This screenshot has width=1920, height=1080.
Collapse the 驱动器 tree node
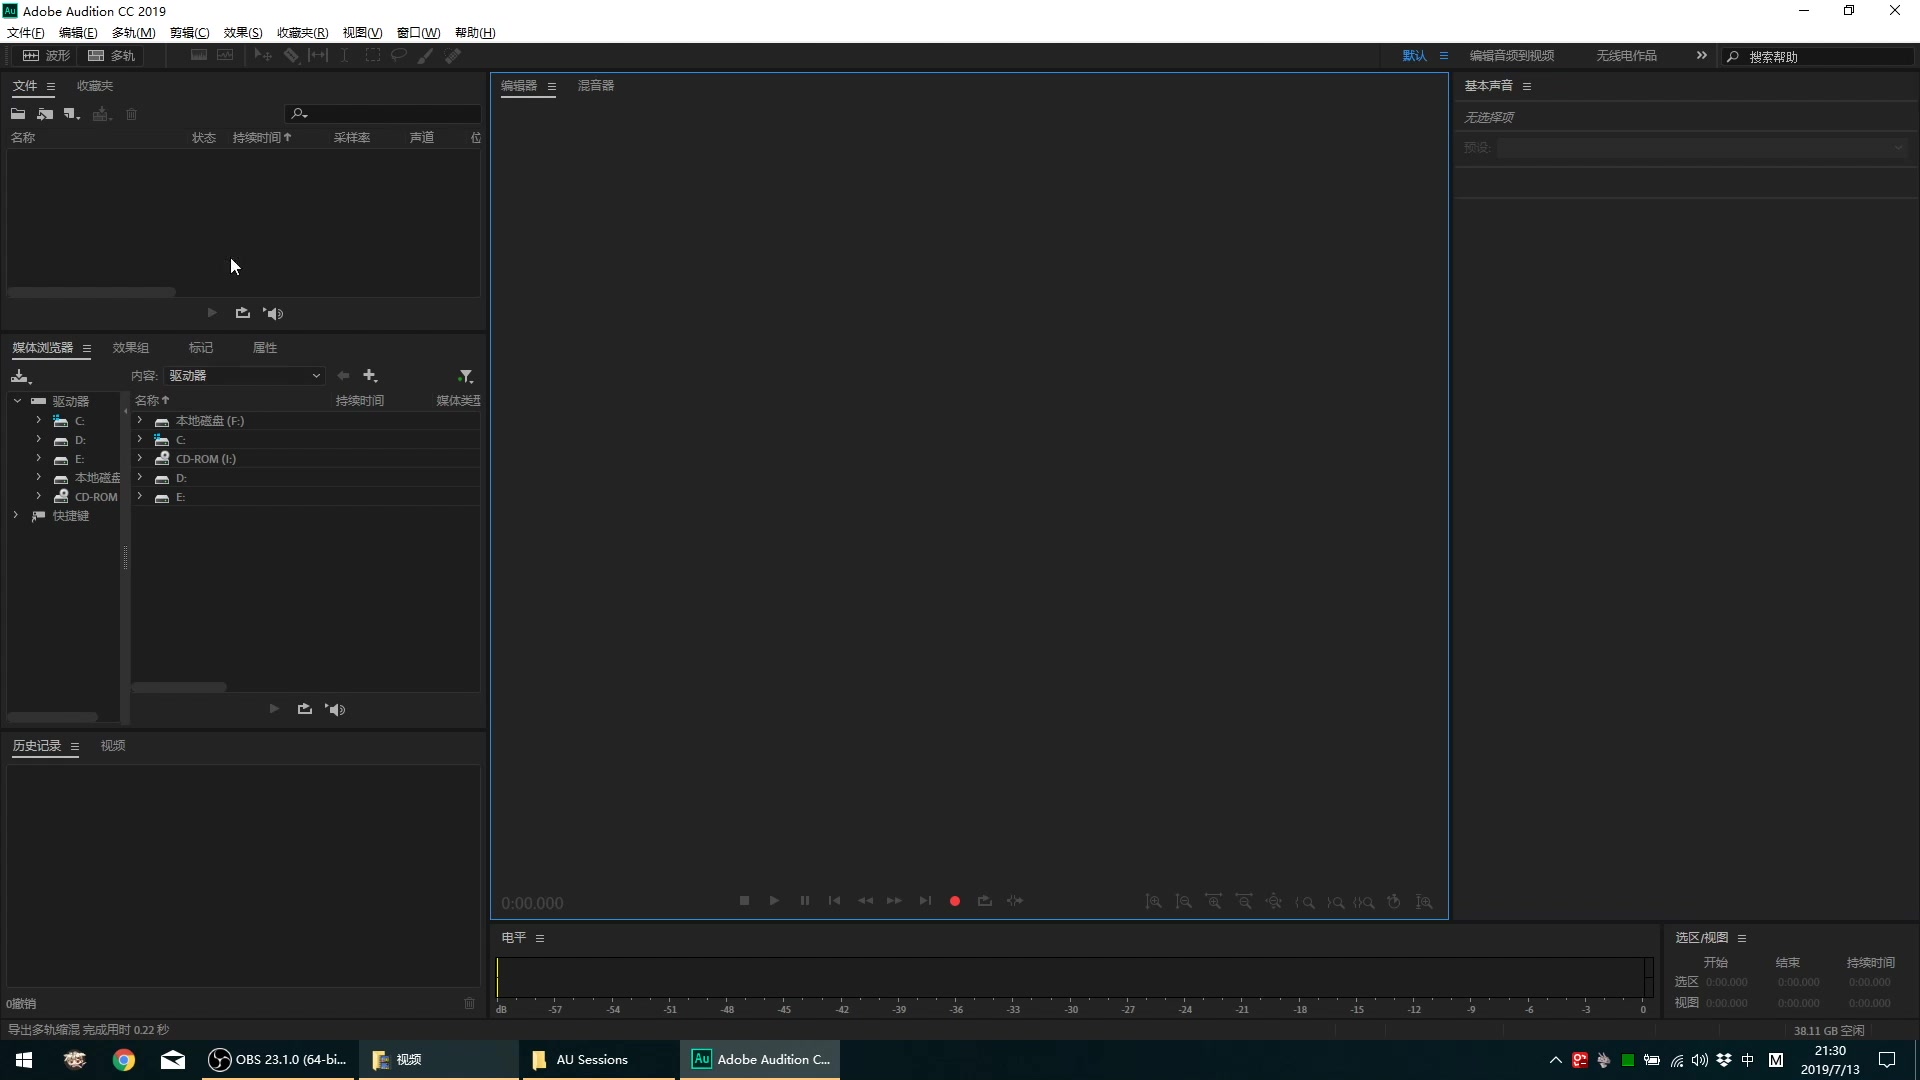click(x=16, y=400)
